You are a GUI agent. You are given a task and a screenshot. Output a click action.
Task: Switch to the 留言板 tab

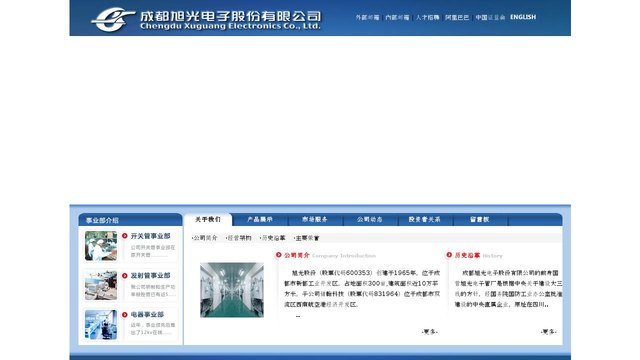pyautogui.click(x=480, y=220)
